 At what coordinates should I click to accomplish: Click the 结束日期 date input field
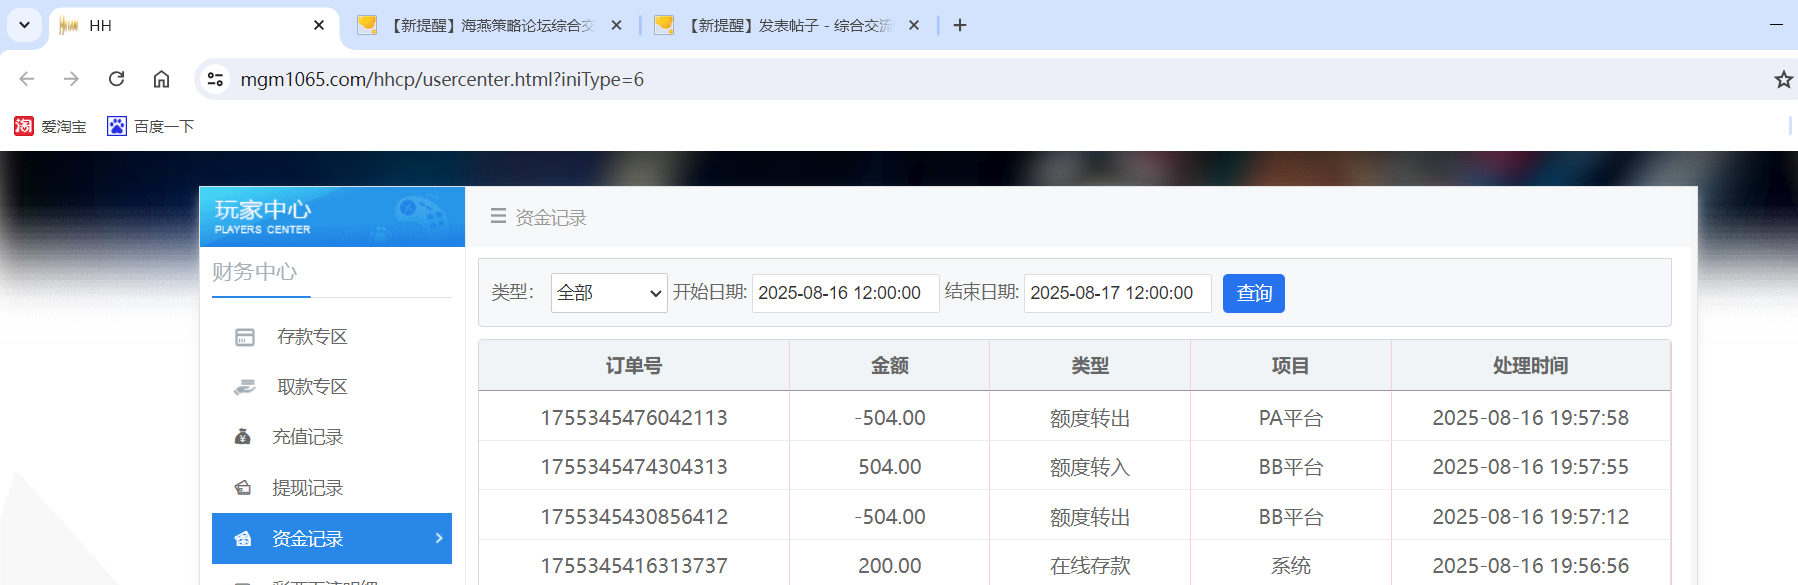coord(1117,293)
